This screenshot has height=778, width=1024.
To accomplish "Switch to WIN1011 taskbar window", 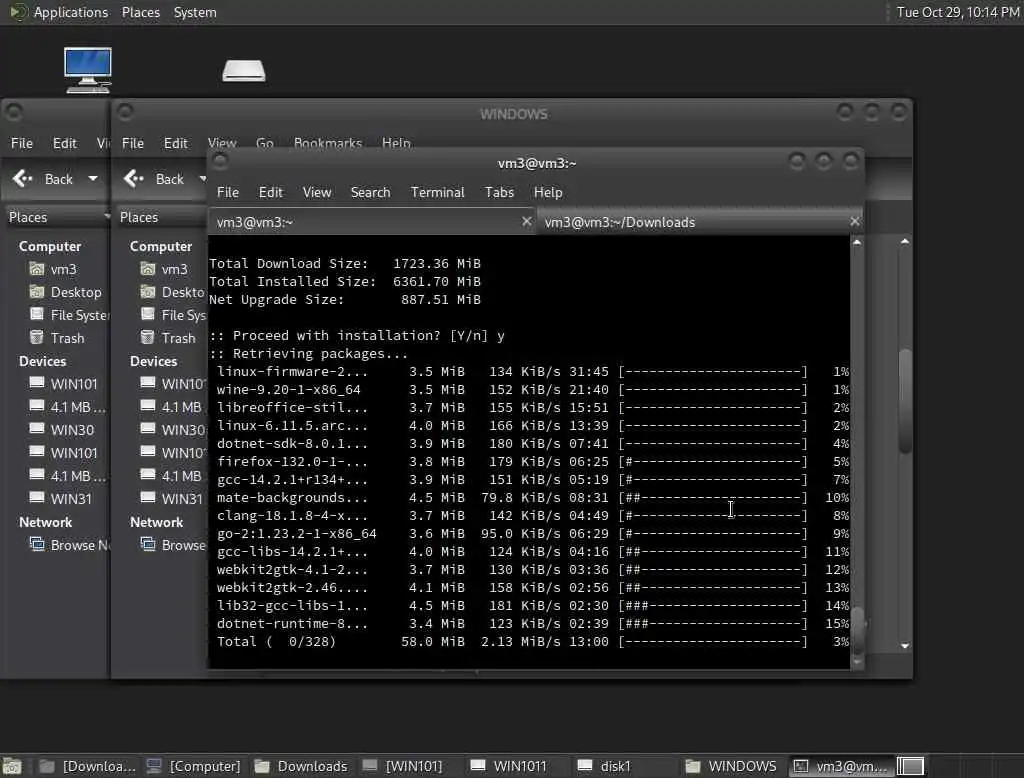I will pos(509,766).
